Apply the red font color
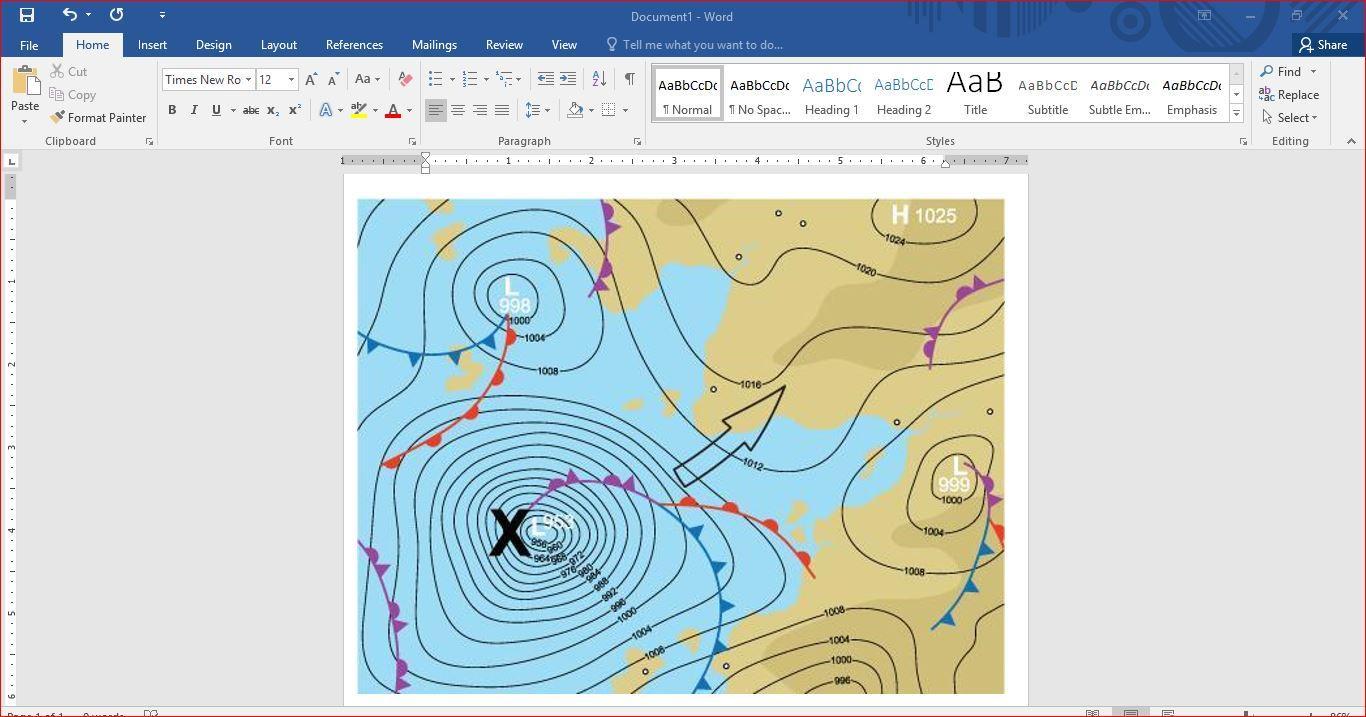This screenshot has height=717, width=1366. (393, 110)
